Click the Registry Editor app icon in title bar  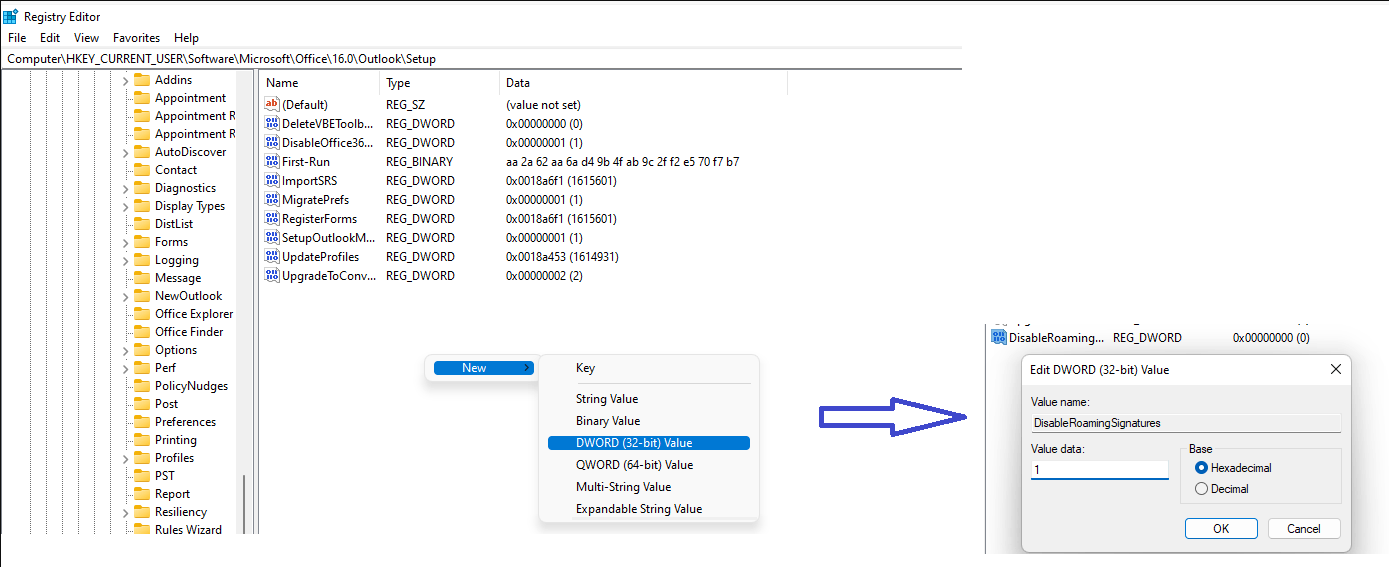pos(10,17)
